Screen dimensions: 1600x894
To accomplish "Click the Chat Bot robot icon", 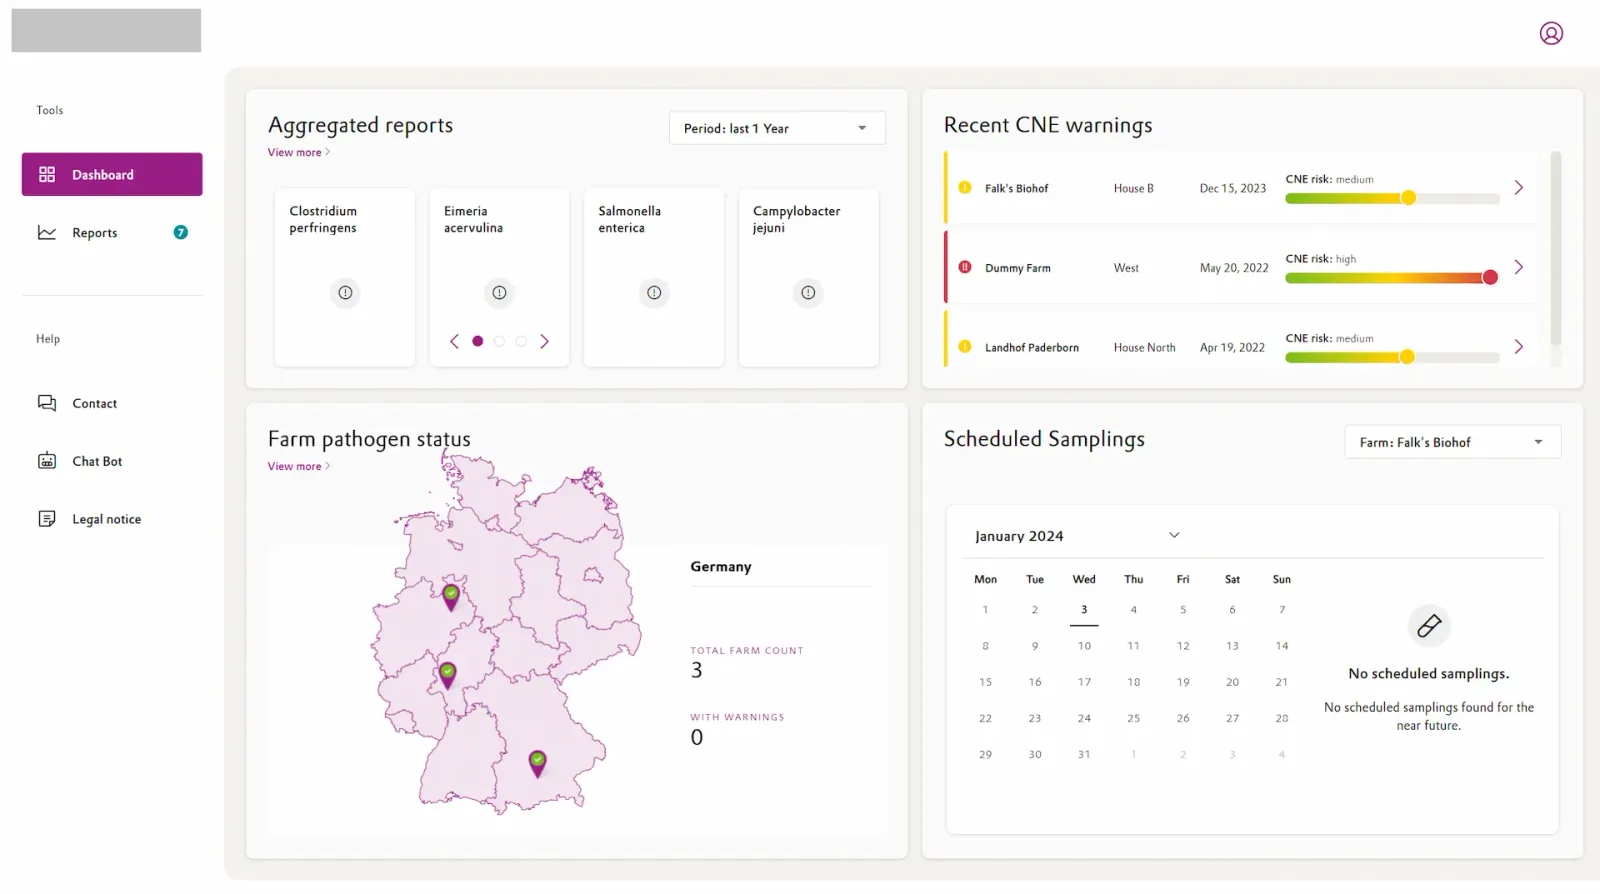I will tap(47, 461).
